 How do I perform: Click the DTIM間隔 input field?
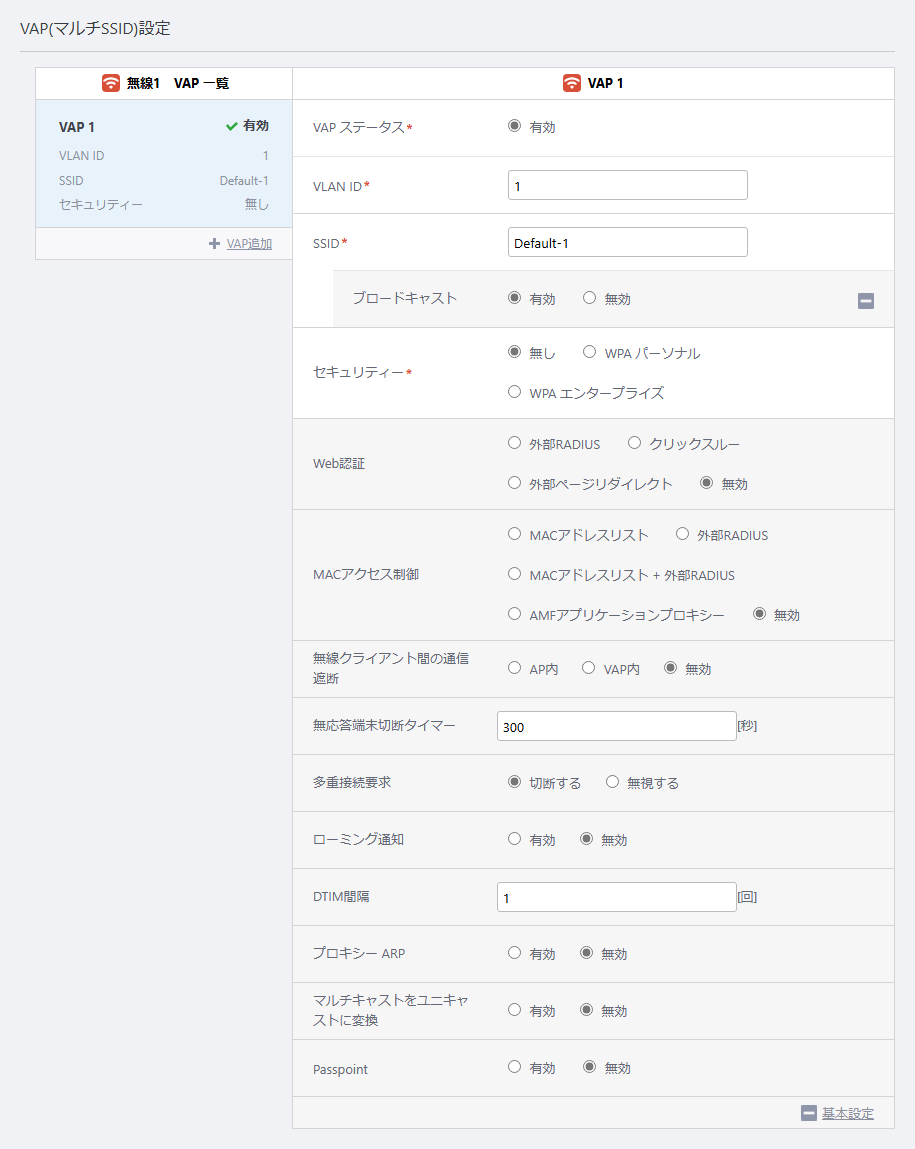click(617, 897)
